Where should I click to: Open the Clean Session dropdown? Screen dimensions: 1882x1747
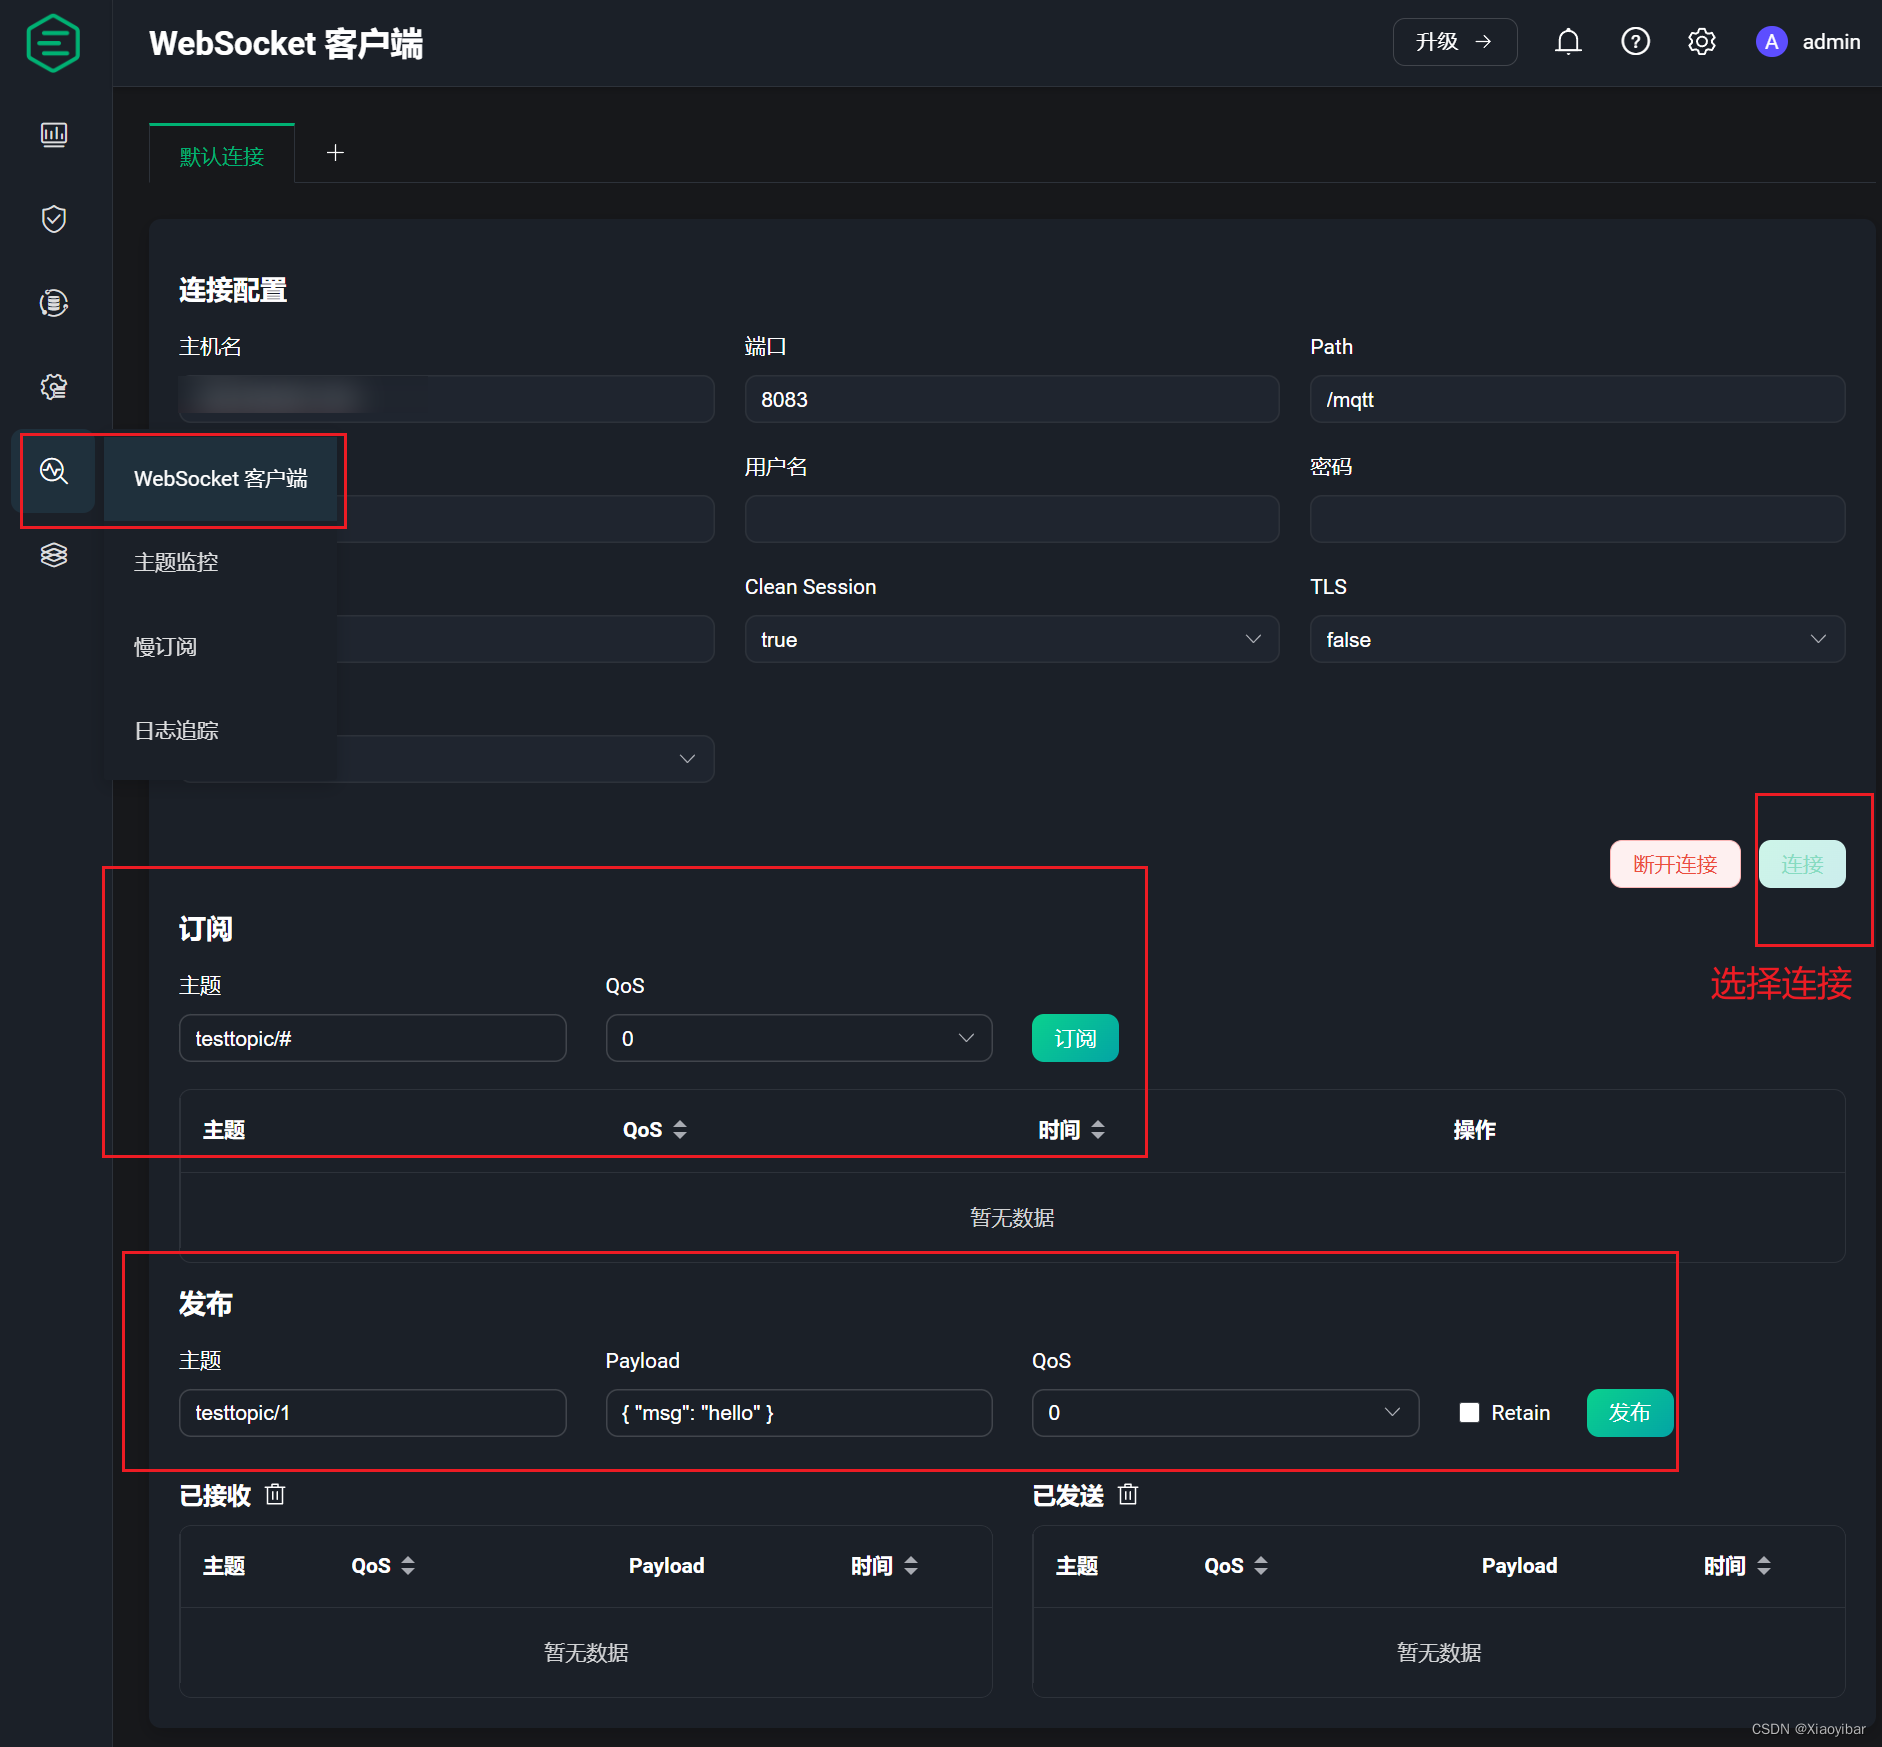coord(1012,639)
